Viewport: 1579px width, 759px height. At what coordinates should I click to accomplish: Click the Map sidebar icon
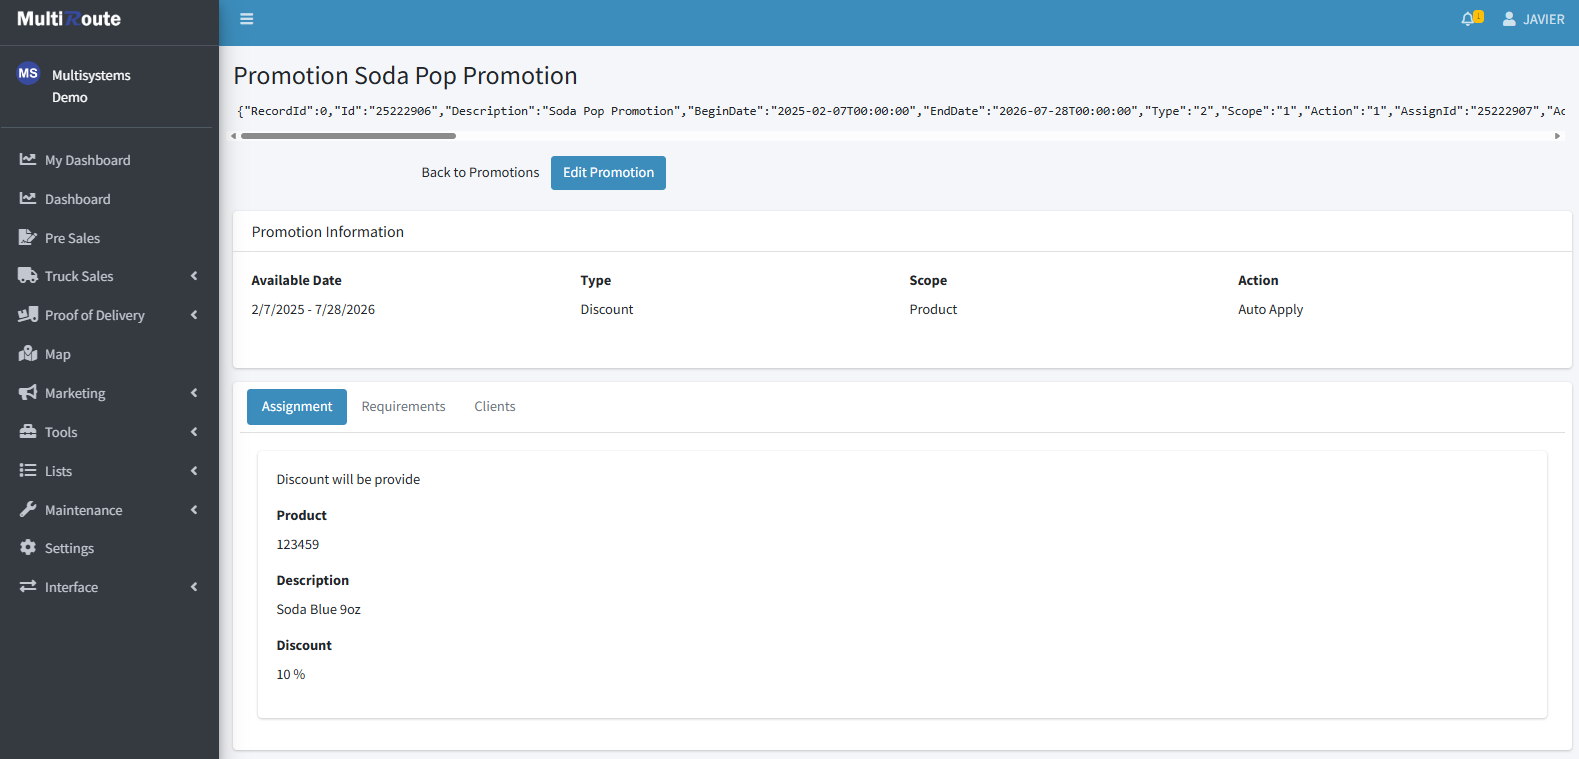coord(28,354)
